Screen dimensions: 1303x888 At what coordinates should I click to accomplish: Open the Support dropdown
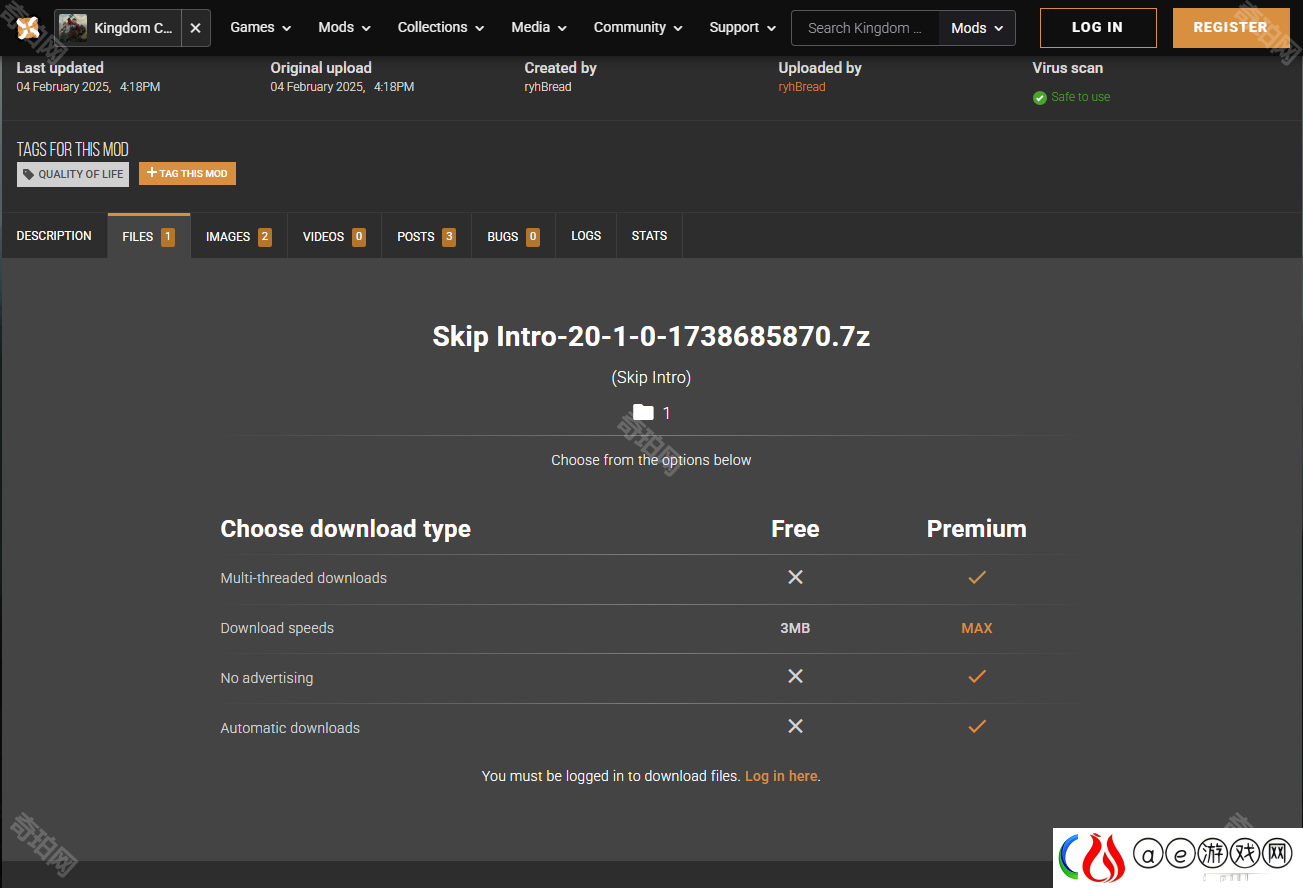(743, 28)
